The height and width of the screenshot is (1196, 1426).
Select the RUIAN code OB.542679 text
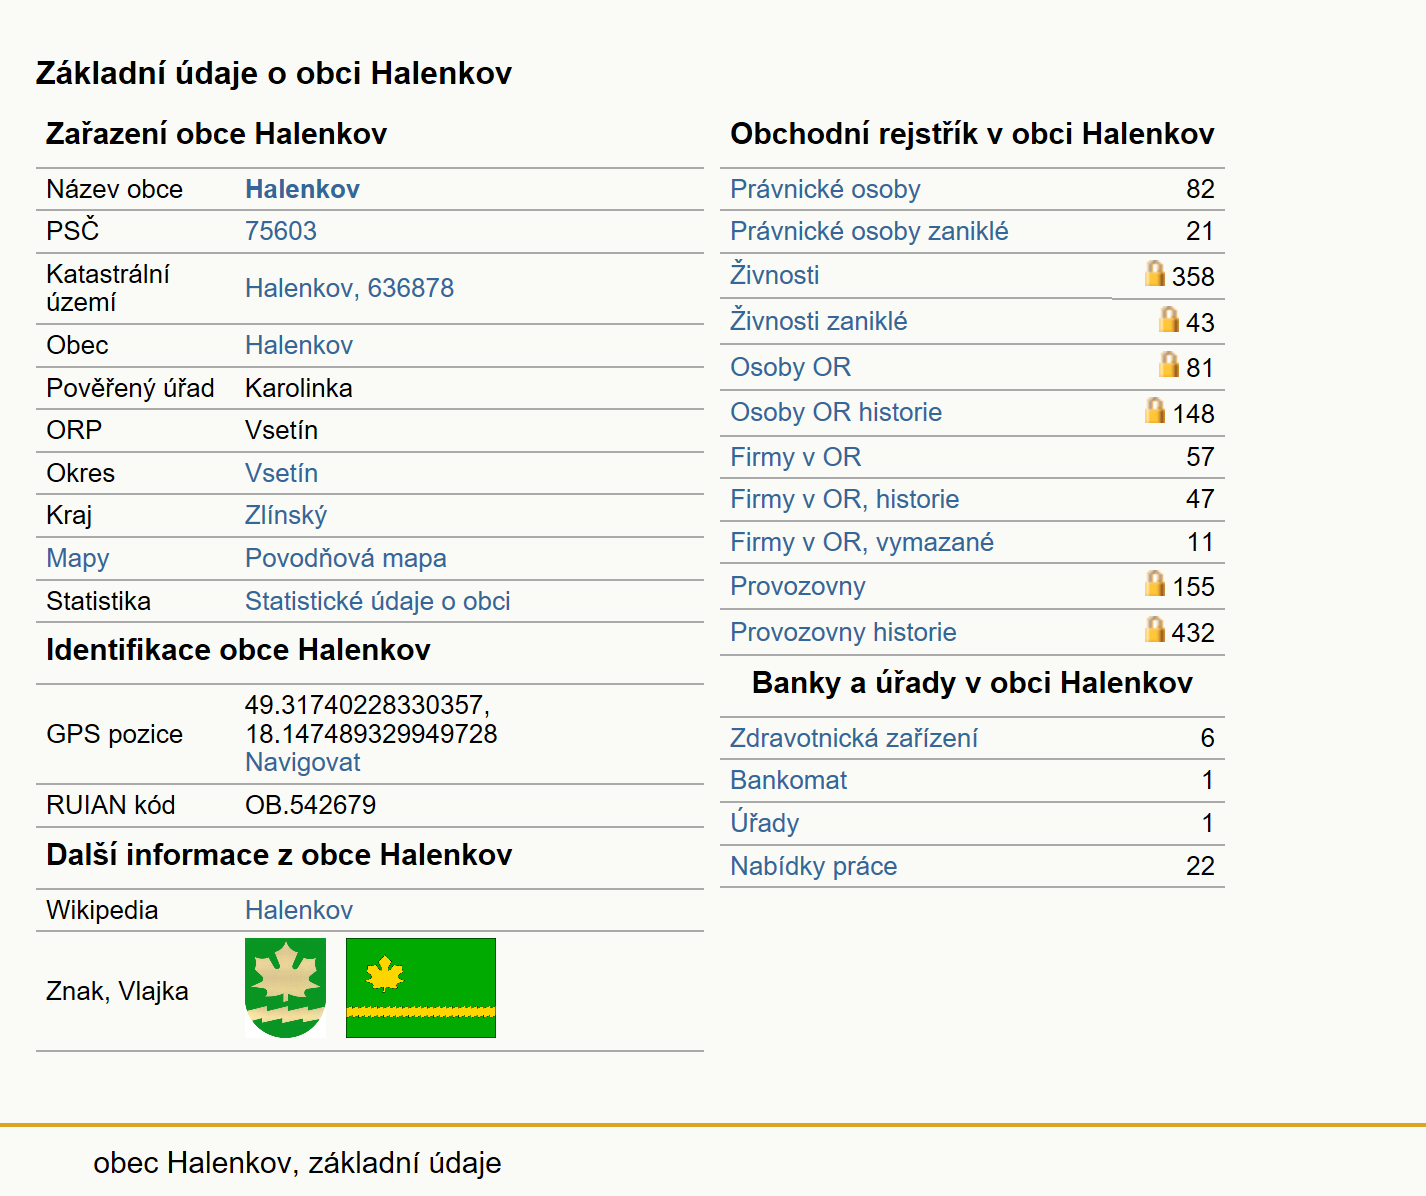pyautogui.click(x=310, y=805)
